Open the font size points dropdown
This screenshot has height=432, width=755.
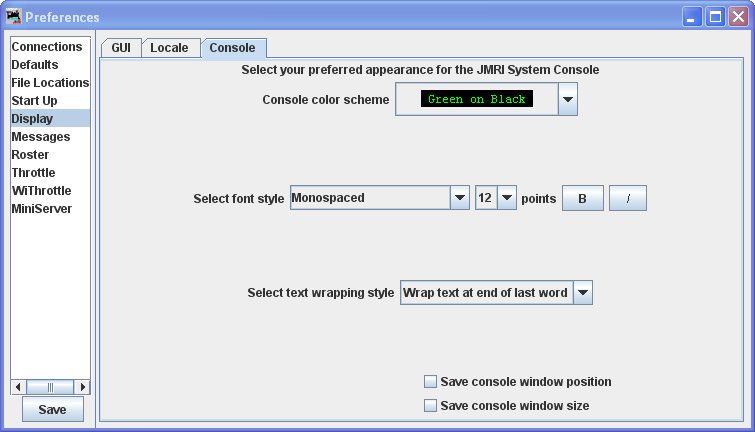click(x=507, y=198)
